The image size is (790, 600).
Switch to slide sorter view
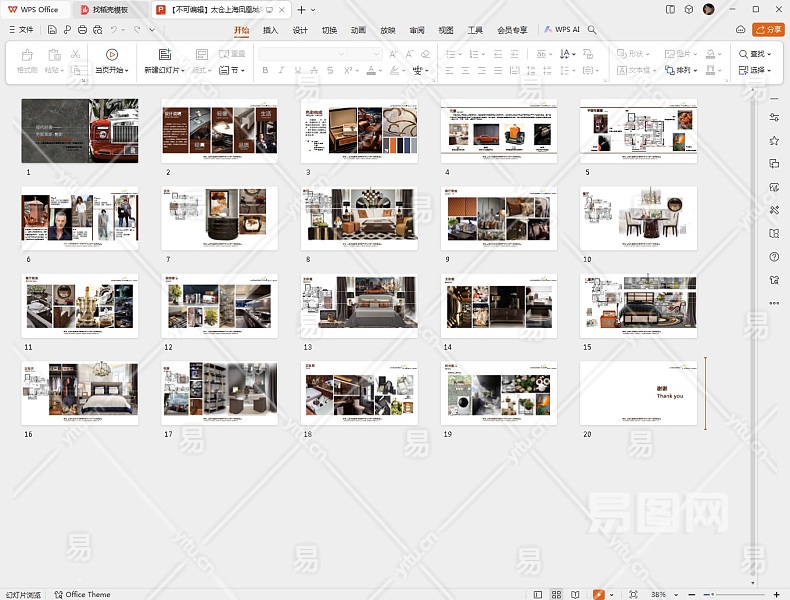coord(557,594)
